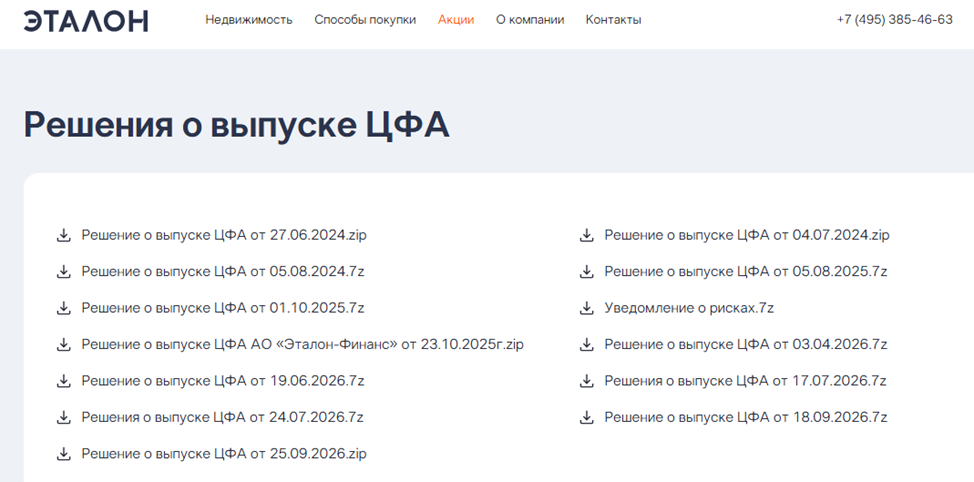Download Решения о выпуске ЦФА от 24.07.2026.7z
974x482 pixels.
222,417
